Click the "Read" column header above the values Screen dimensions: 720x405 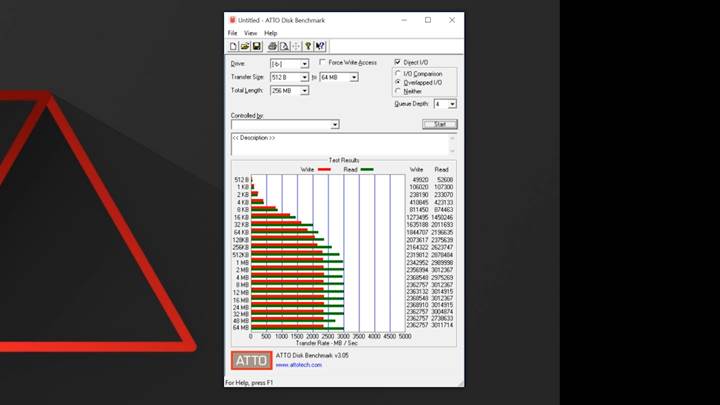(x=441, y=169)
